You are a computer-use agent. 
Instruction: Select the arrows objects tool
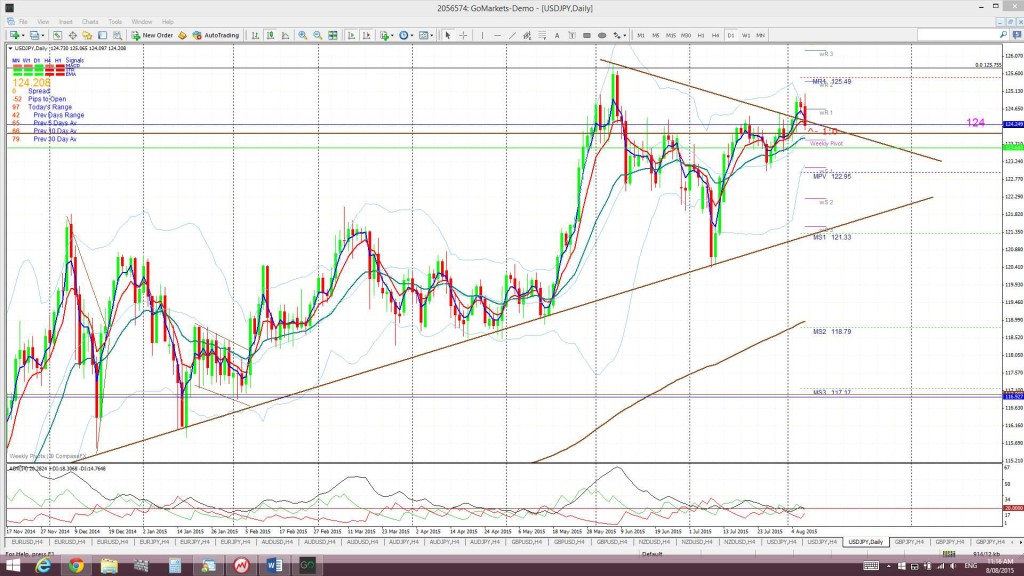point(616,35)
